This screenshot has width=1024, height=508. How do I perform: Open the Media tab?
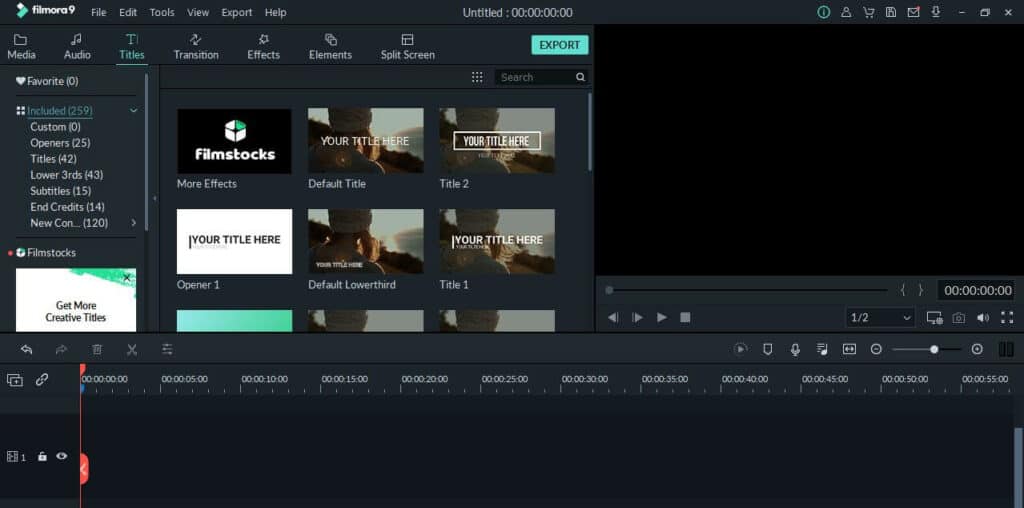[21, 47]
